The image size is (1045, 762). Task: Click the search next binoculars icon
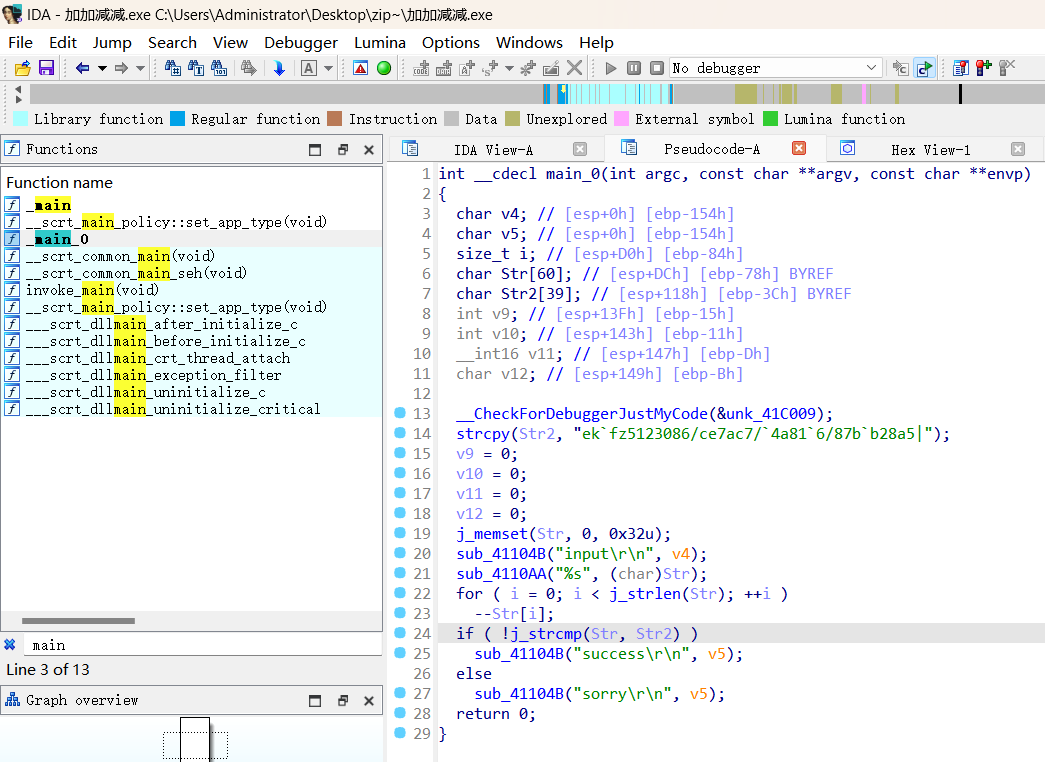(x=249, y=68)
